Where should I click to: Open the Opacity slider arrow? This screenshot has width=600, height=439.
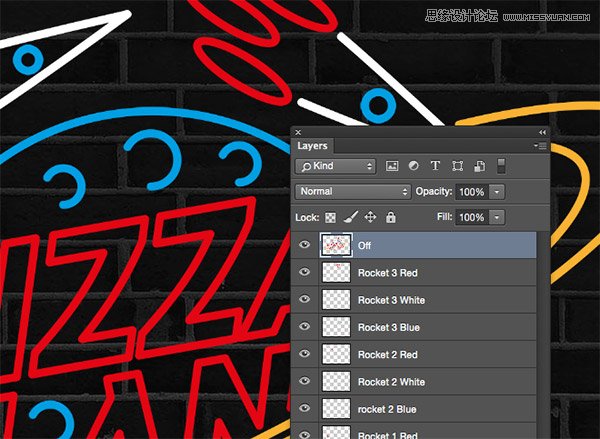tap(497, 192)
